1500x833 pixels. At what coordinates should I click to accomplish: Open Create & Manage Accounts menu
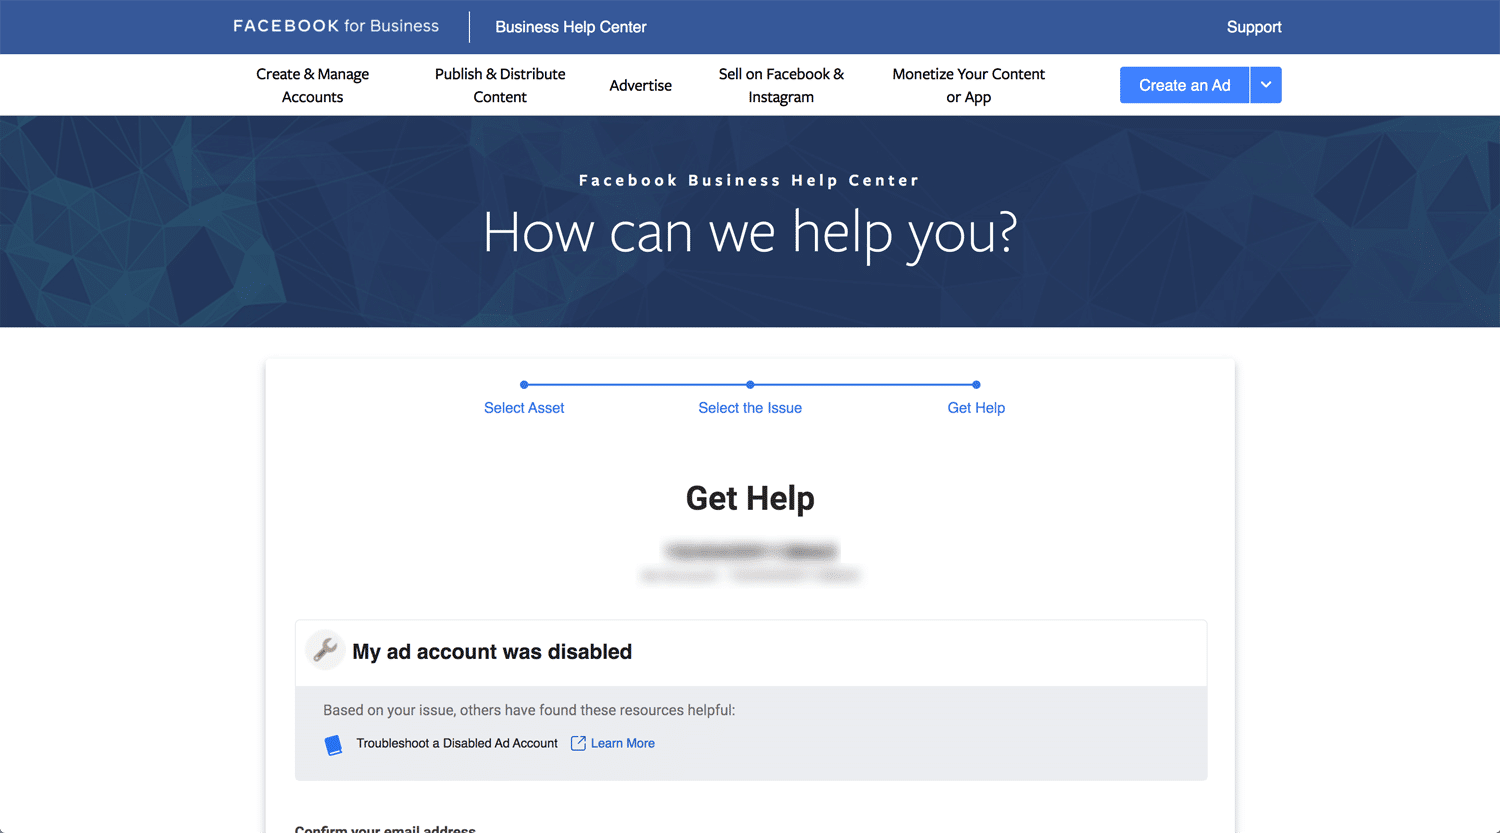(x=312, y=85)
